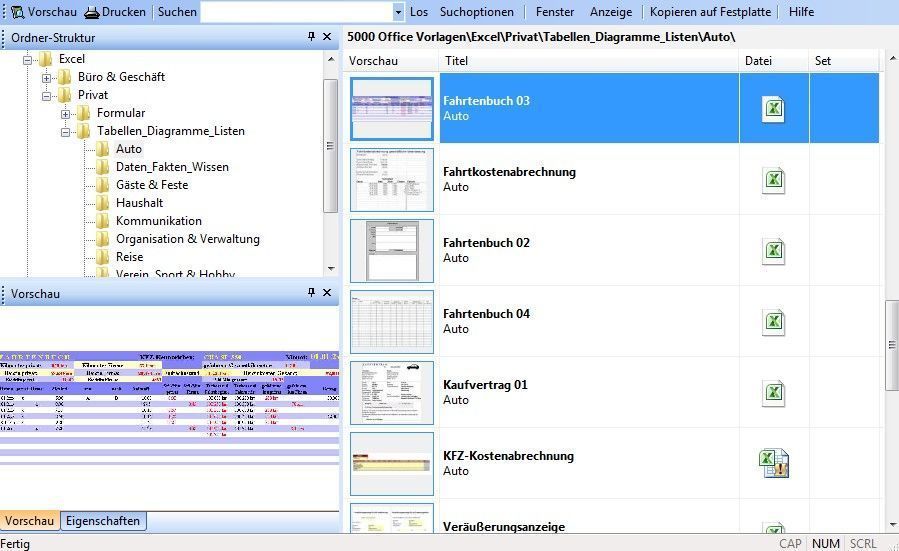Open Excel file icon for Kaufvertrag 01
This screenshot has height=551, width=899.
(773, 393)
